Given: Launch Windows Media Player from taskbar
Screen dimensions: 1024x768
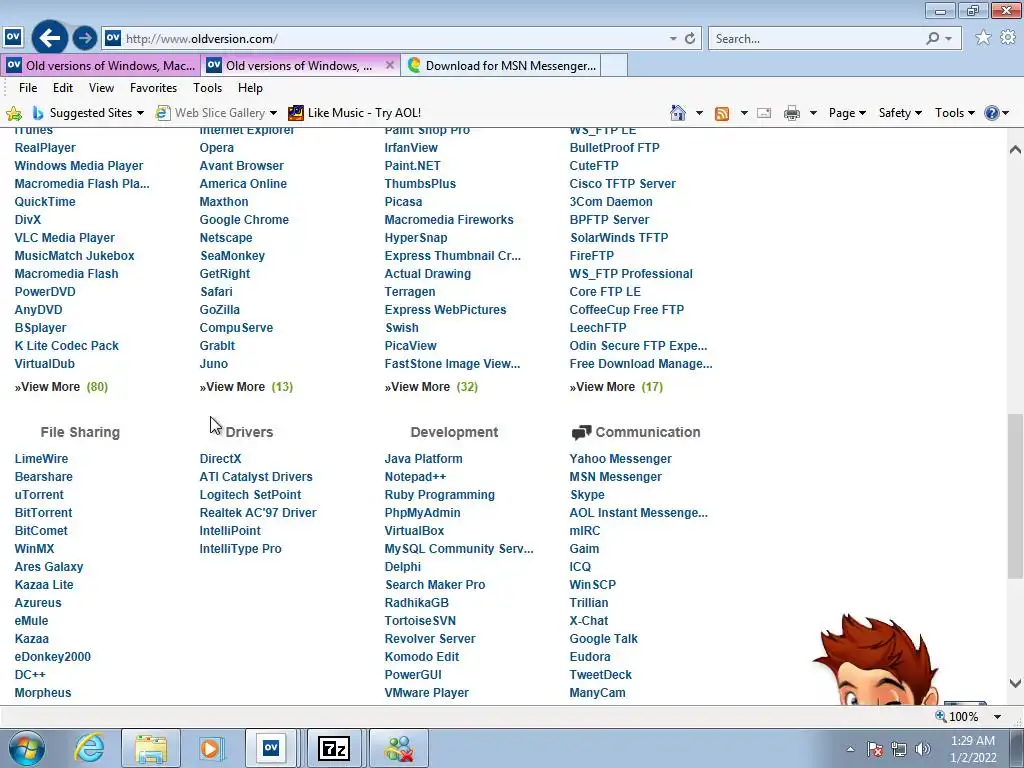Looking at the screenshot, I should pos(211,748).
